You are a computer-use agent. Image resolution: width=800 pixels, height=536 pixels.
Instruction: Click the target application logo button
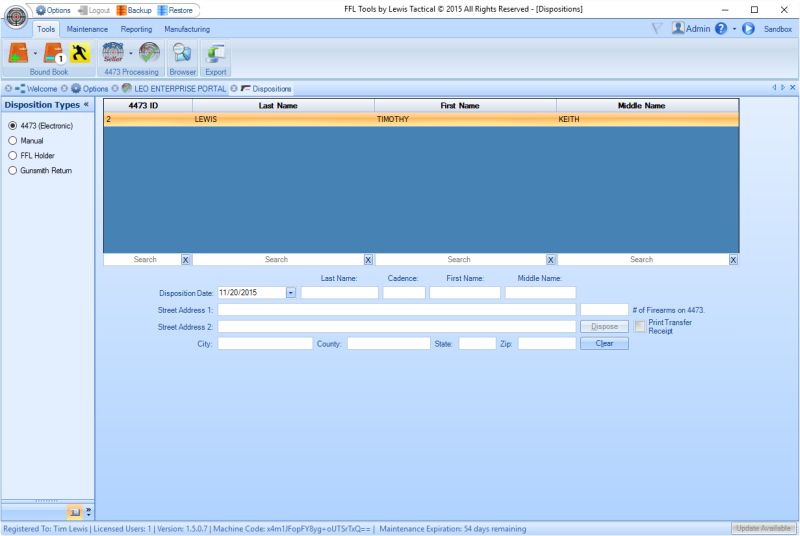point(16,17)
